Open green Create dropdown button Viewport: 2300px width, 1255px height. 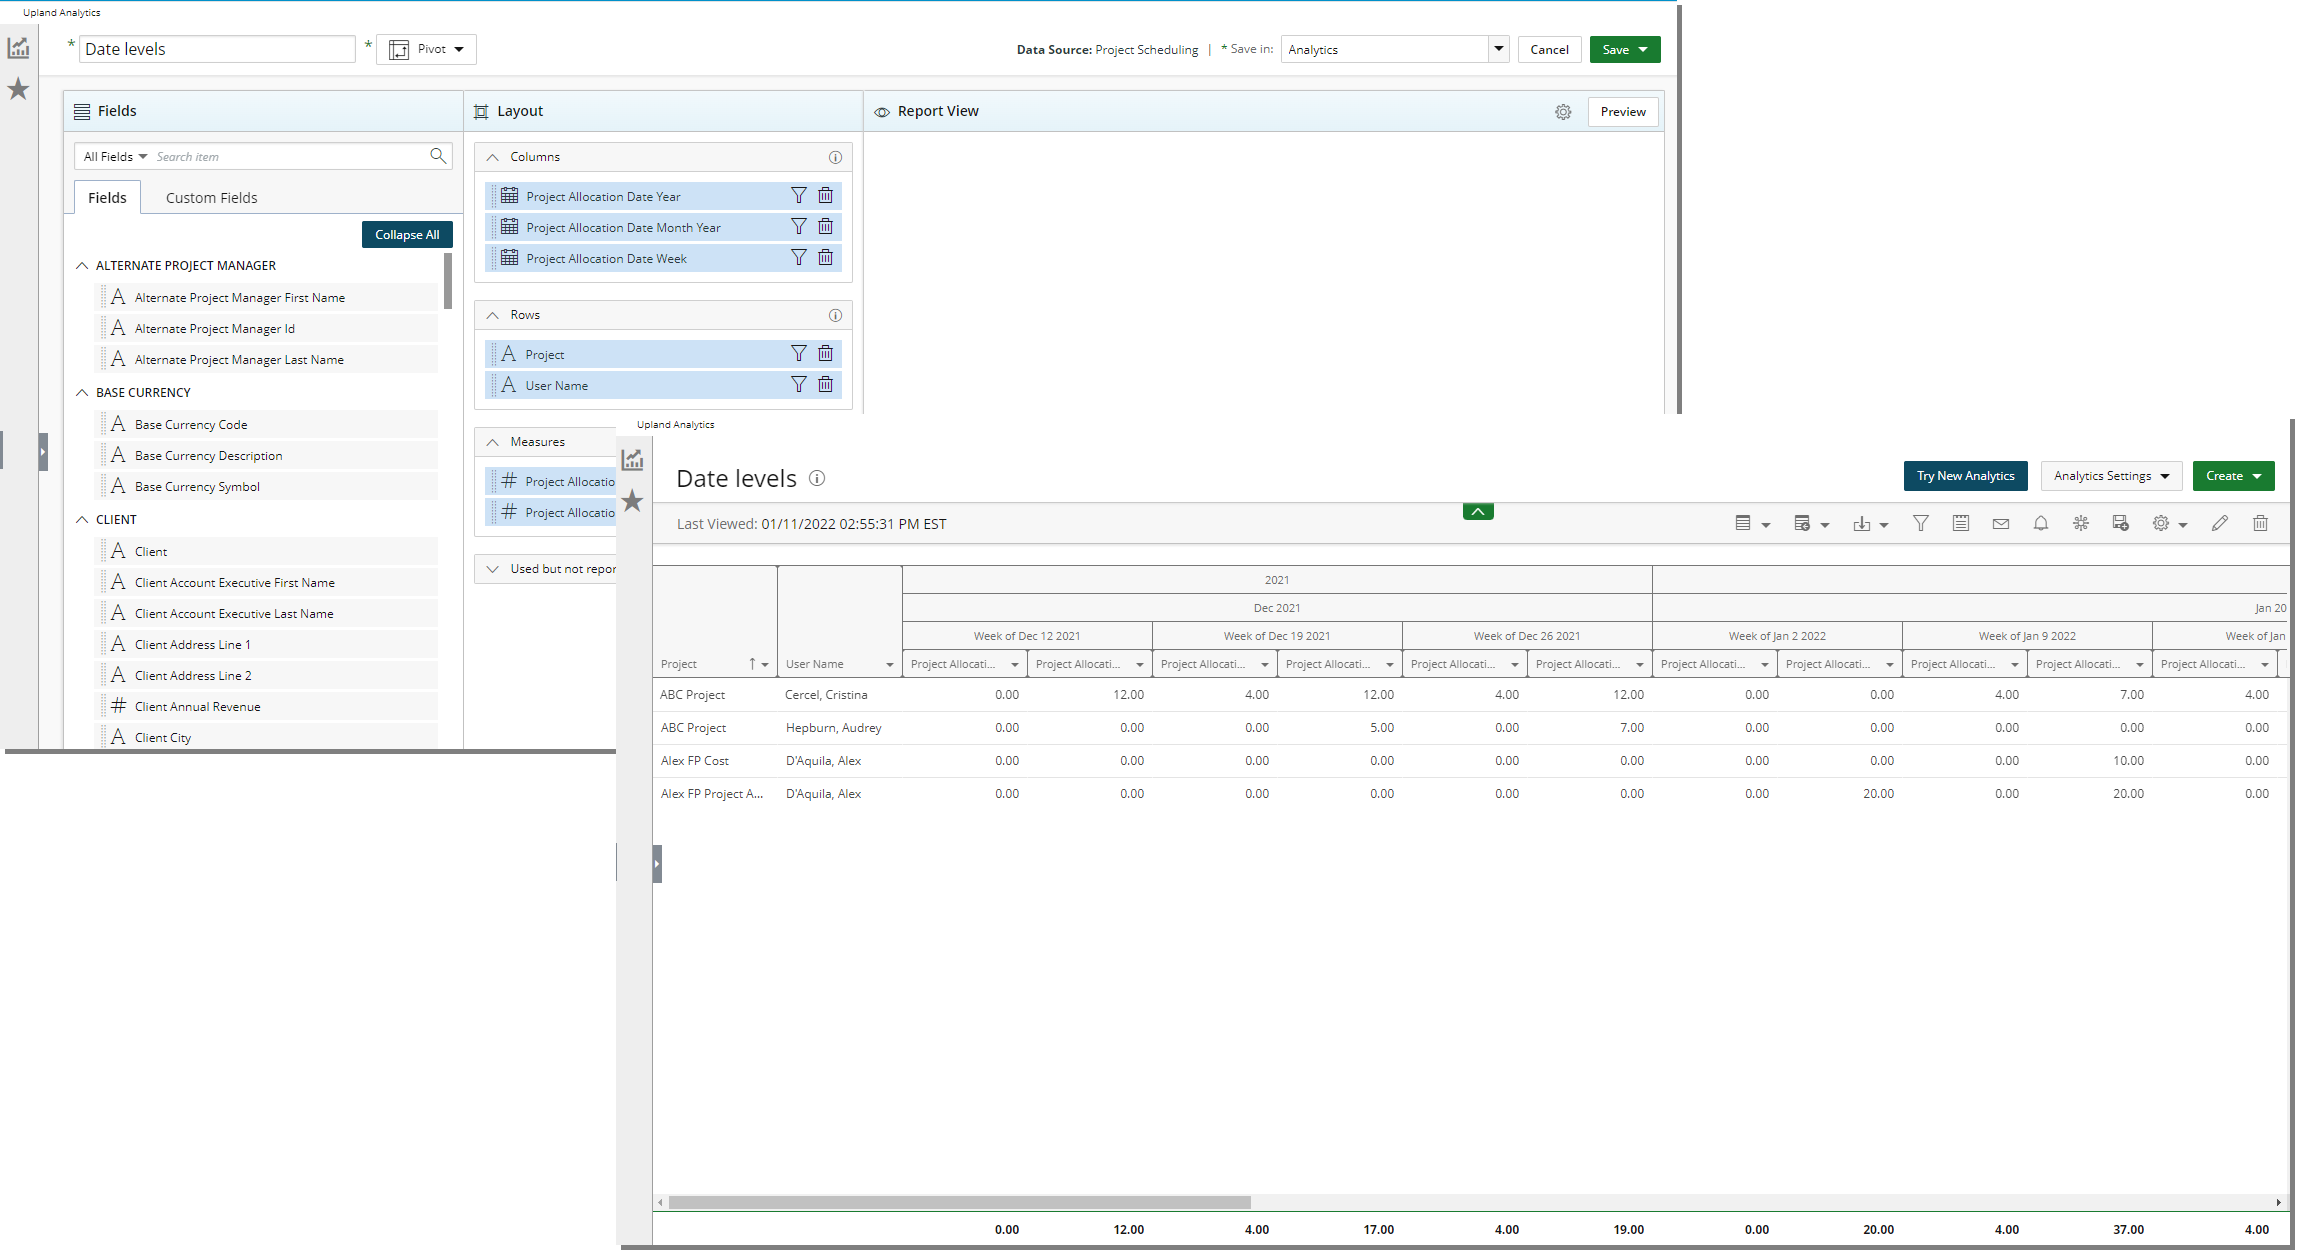(2233, 476)
